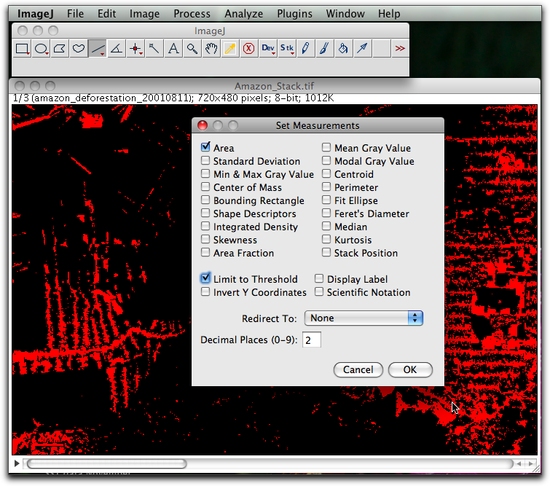Activate the Angle tool
The width and height of the screenshot is (550, 486).
point(116,48)
